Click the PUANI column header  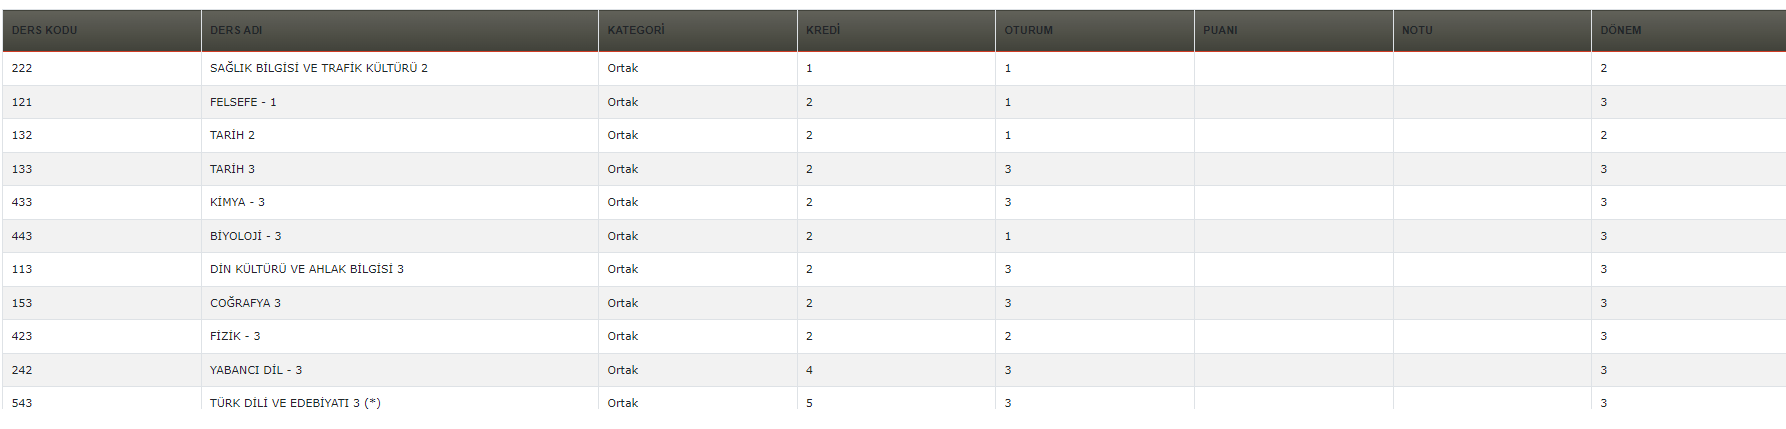1220,30
